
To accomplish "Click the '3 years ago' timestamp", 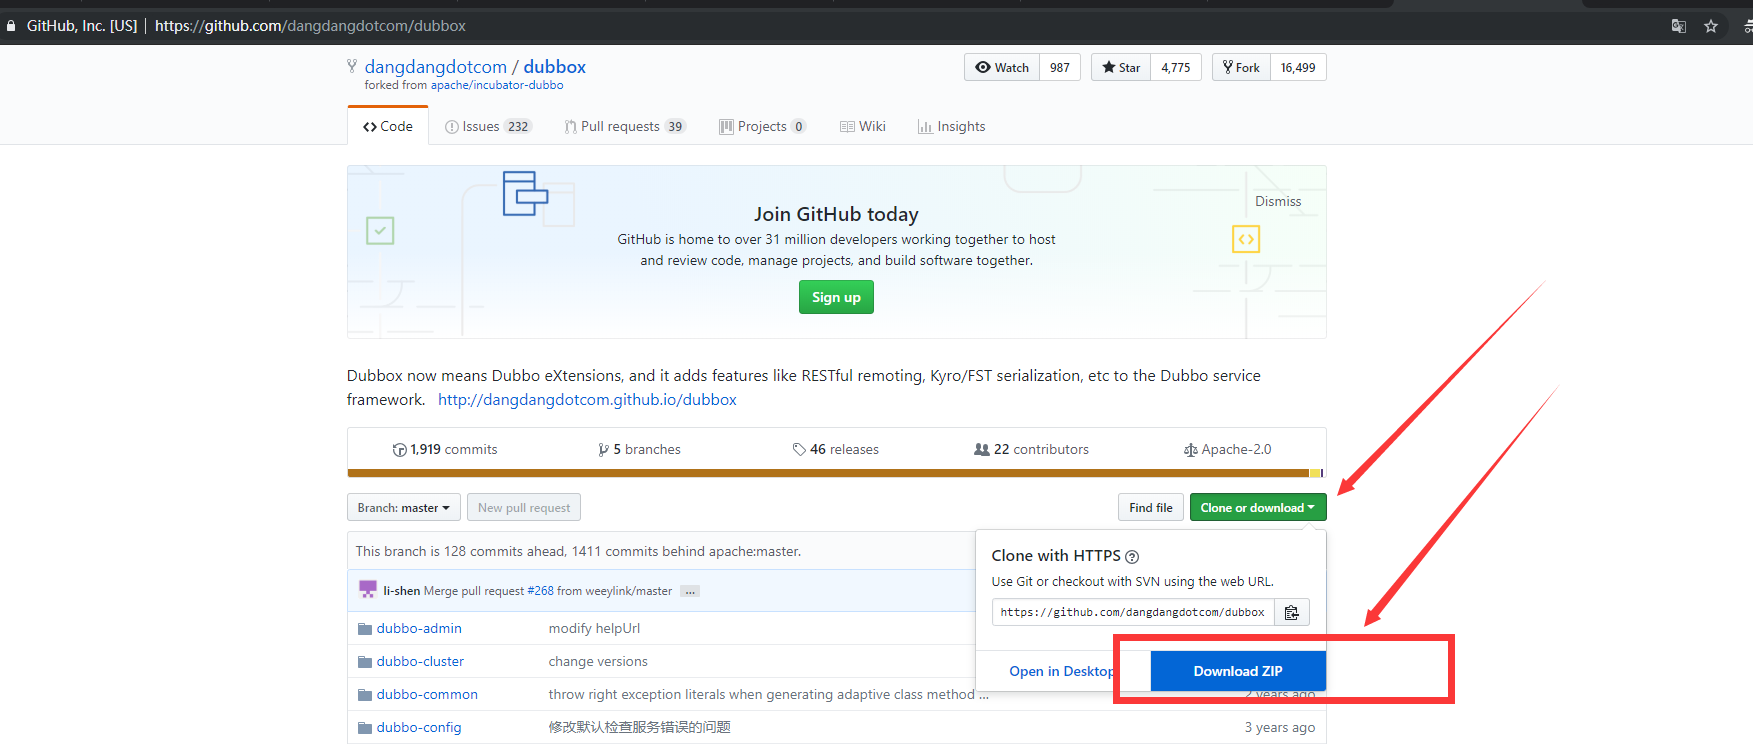I will (1279, 727).
